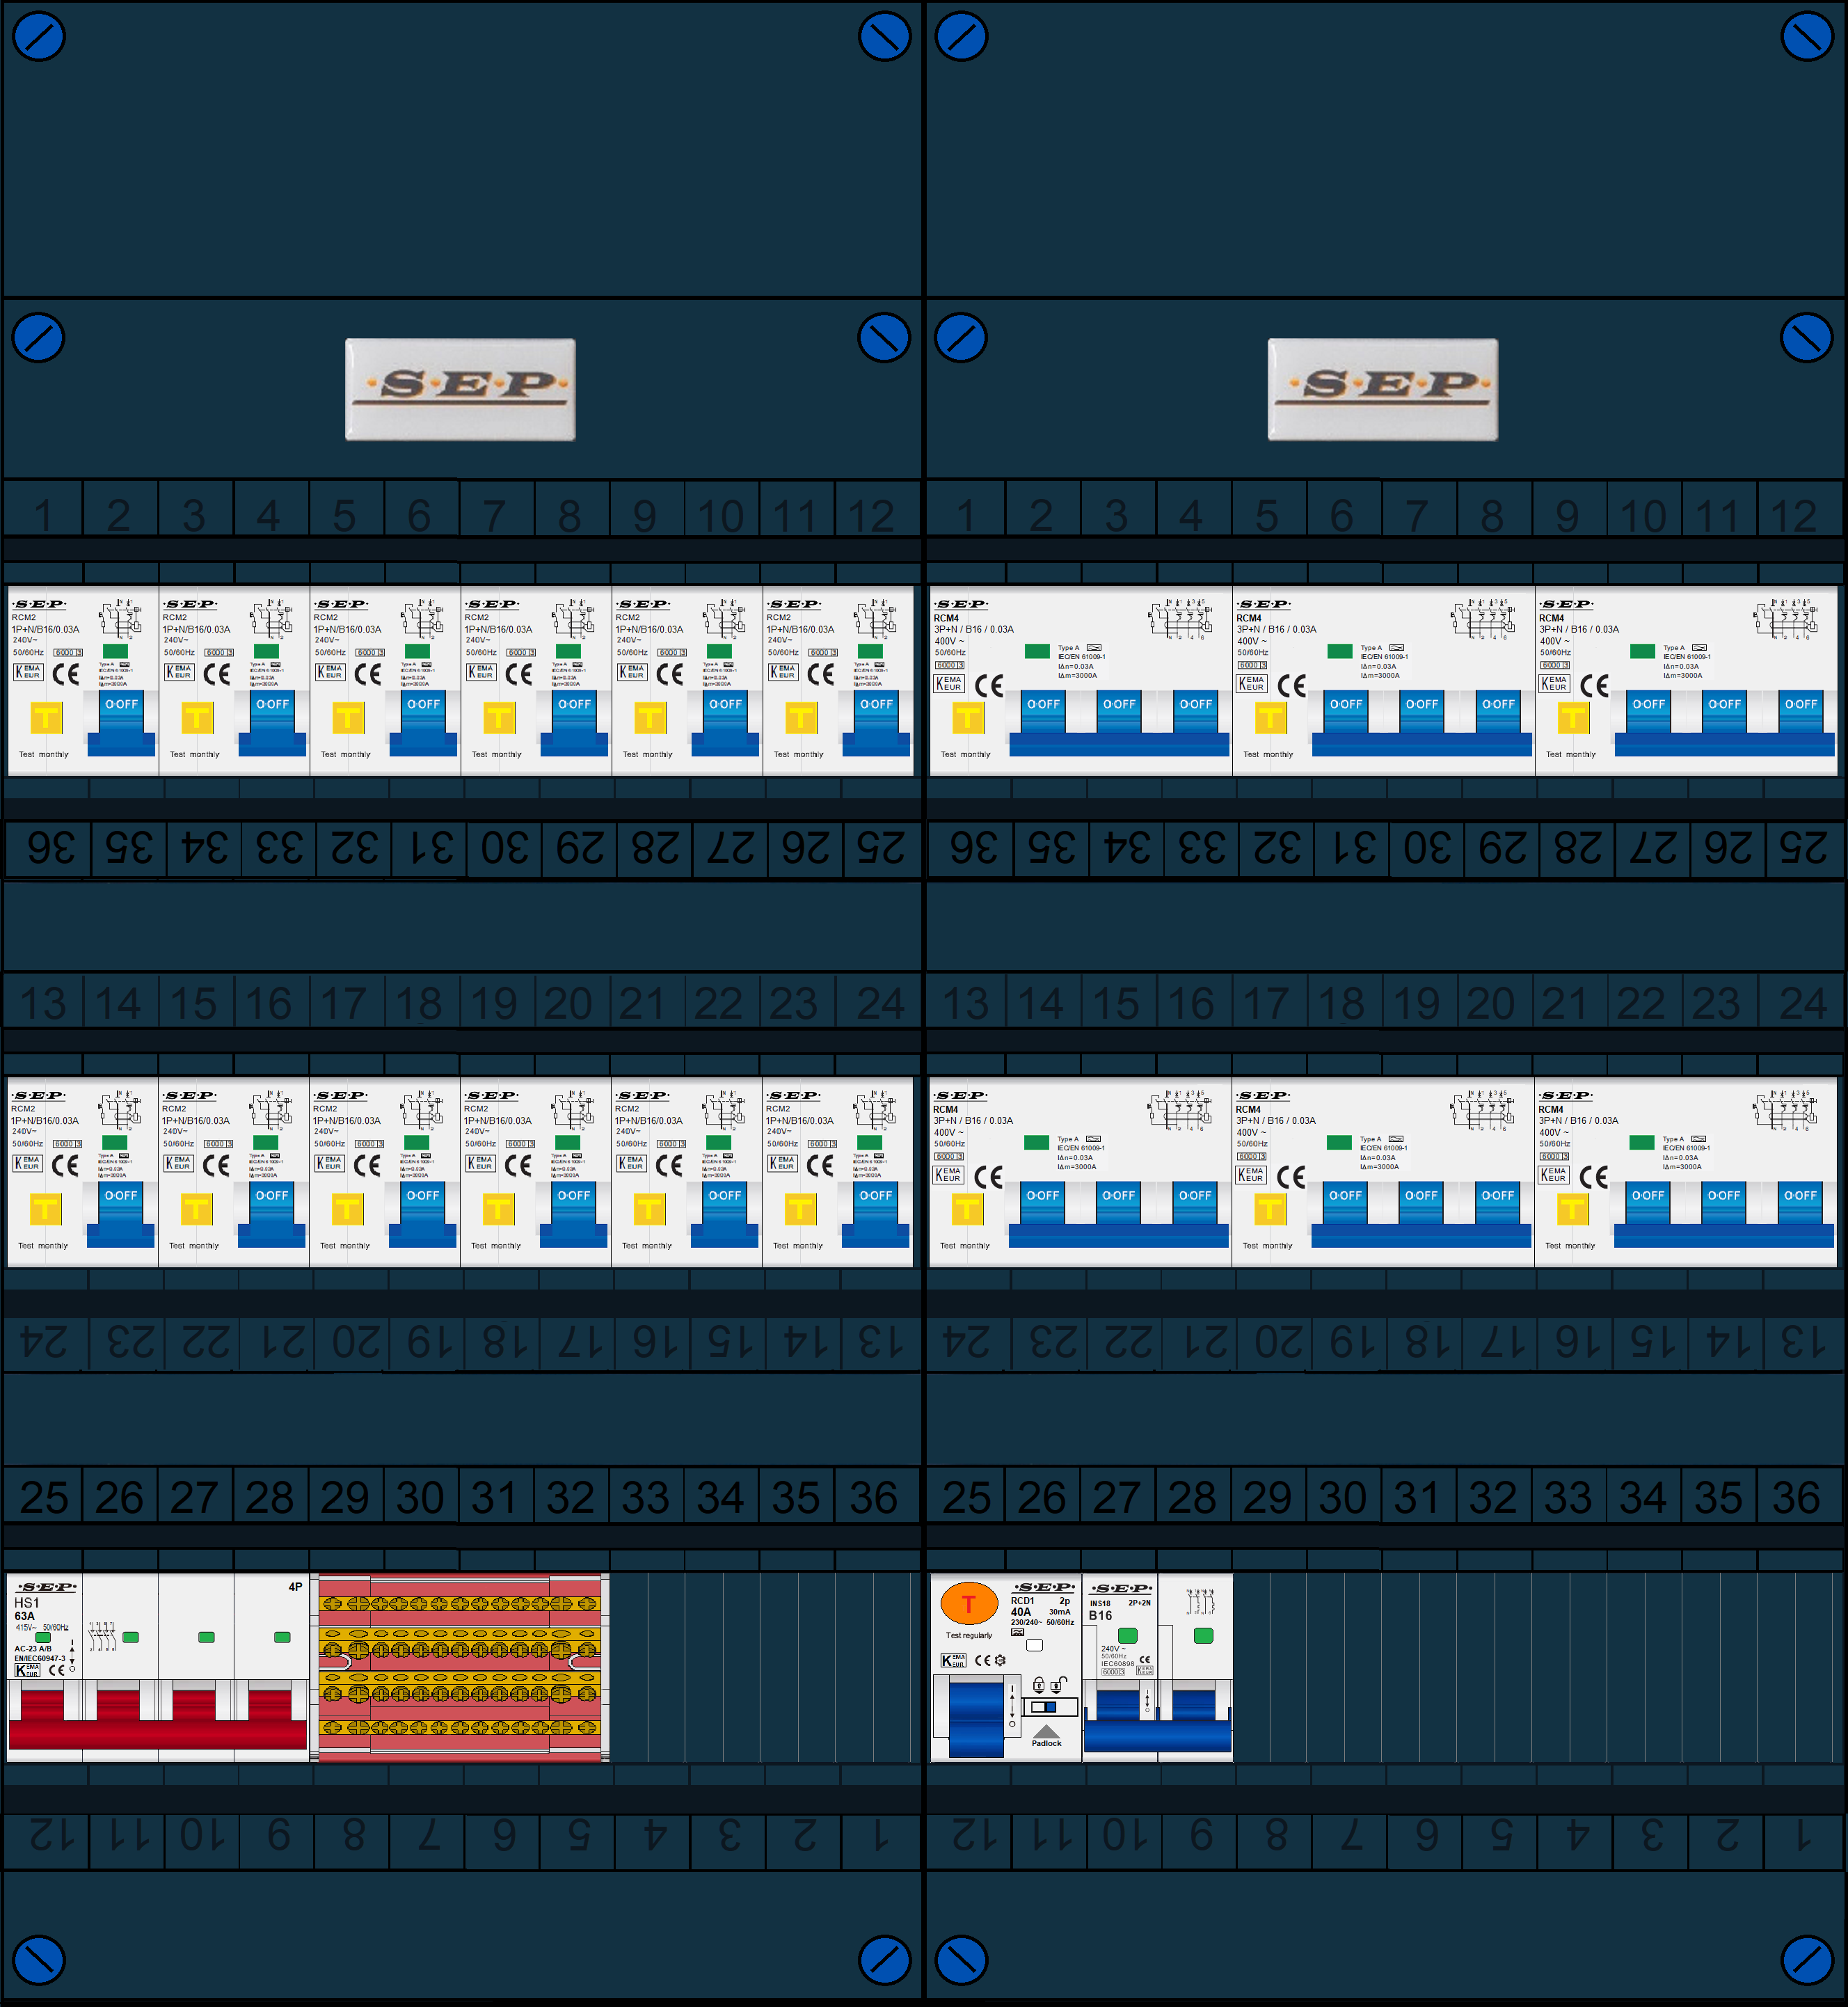Click upright slot number 7 on left panel
Viewport: 1848px width, 2007px height.
click(x=494, y=516)
